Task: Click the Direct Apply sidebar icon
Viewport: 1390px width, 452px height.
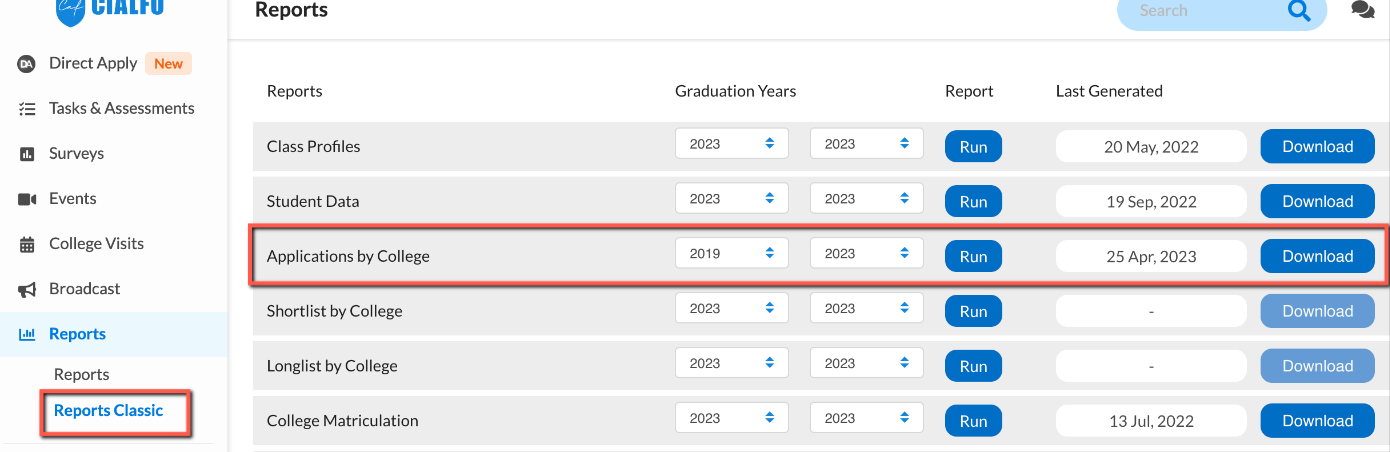Action: click(x=27, y=64)
